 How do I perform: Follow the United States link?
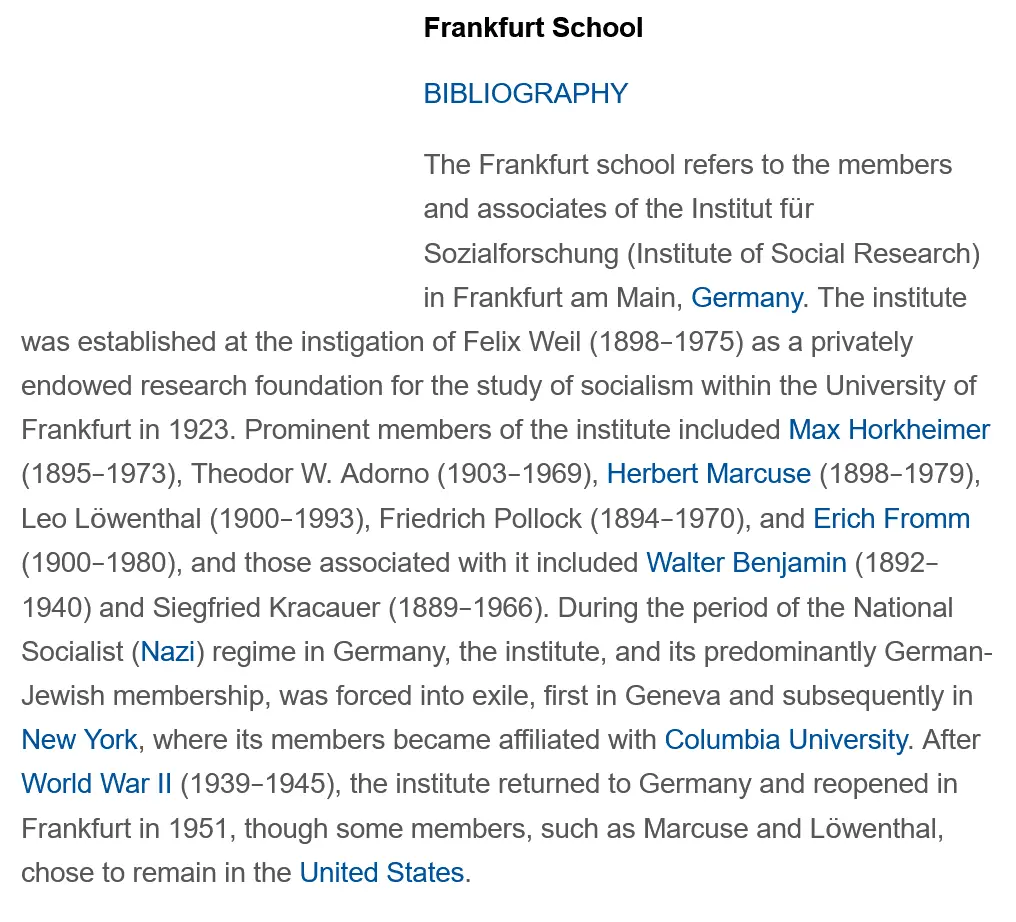tap(381, 873)
